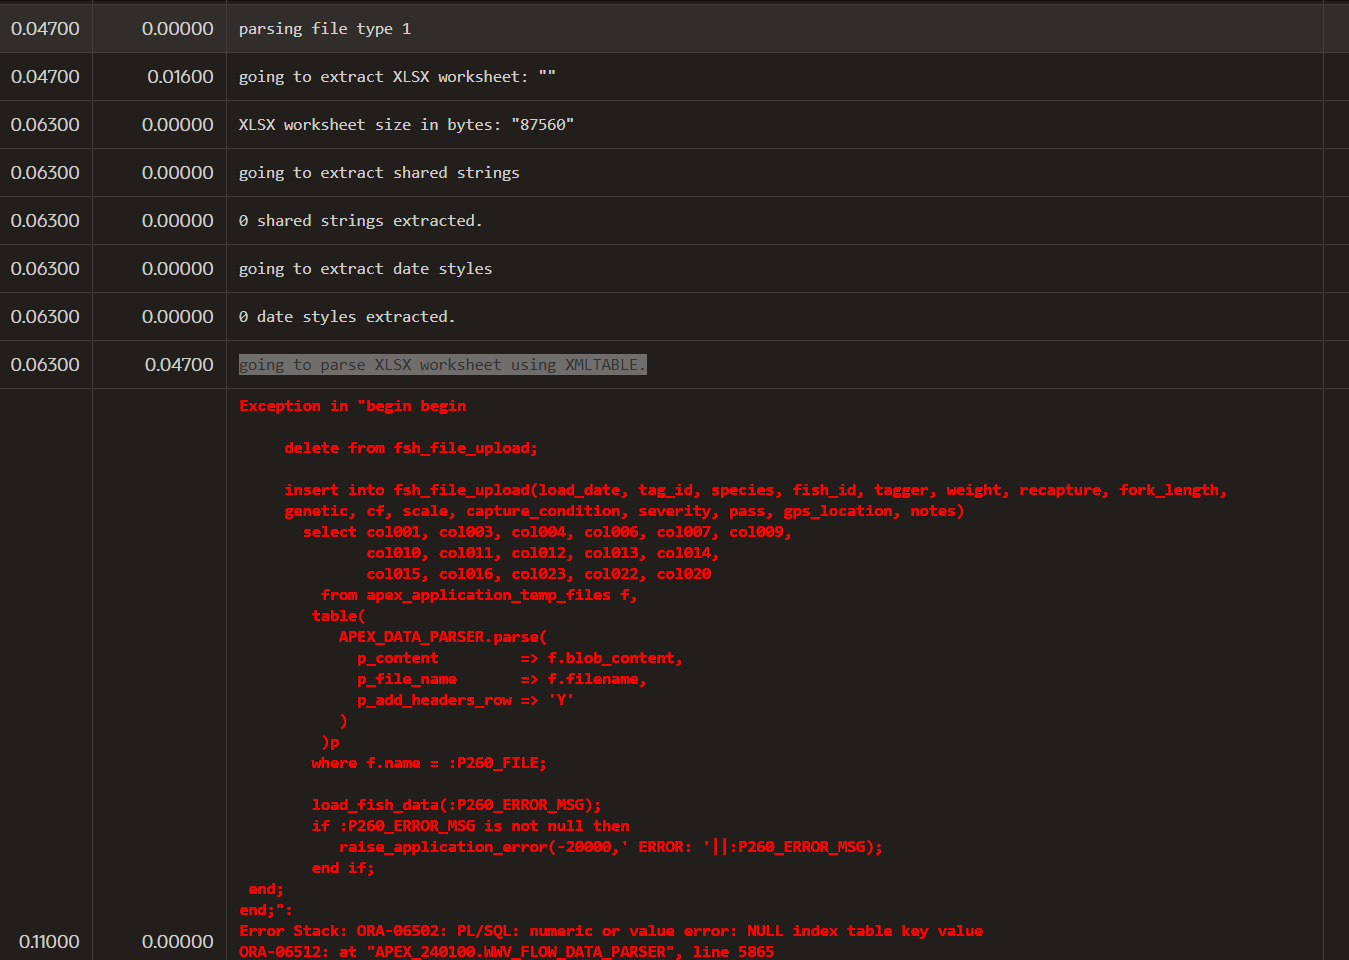Click execution time 0.04700 in XMLTABLE row
Viewport: 1349px width, 960px height.
(x=179, y=365)
